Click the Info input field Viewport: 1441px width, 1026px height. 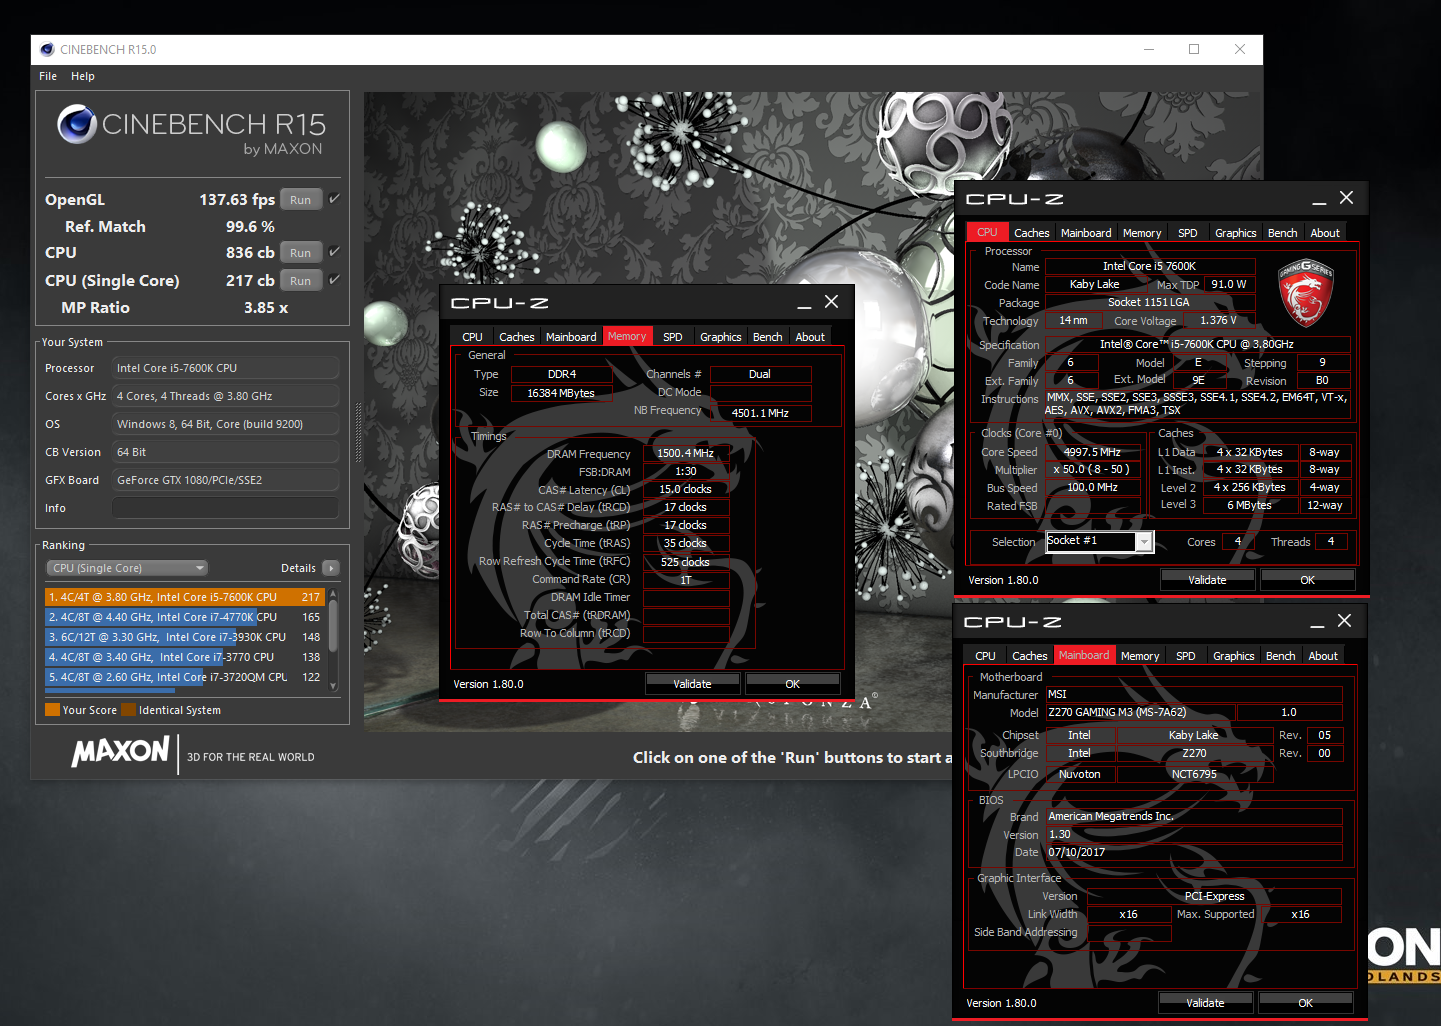pos(225,508)
